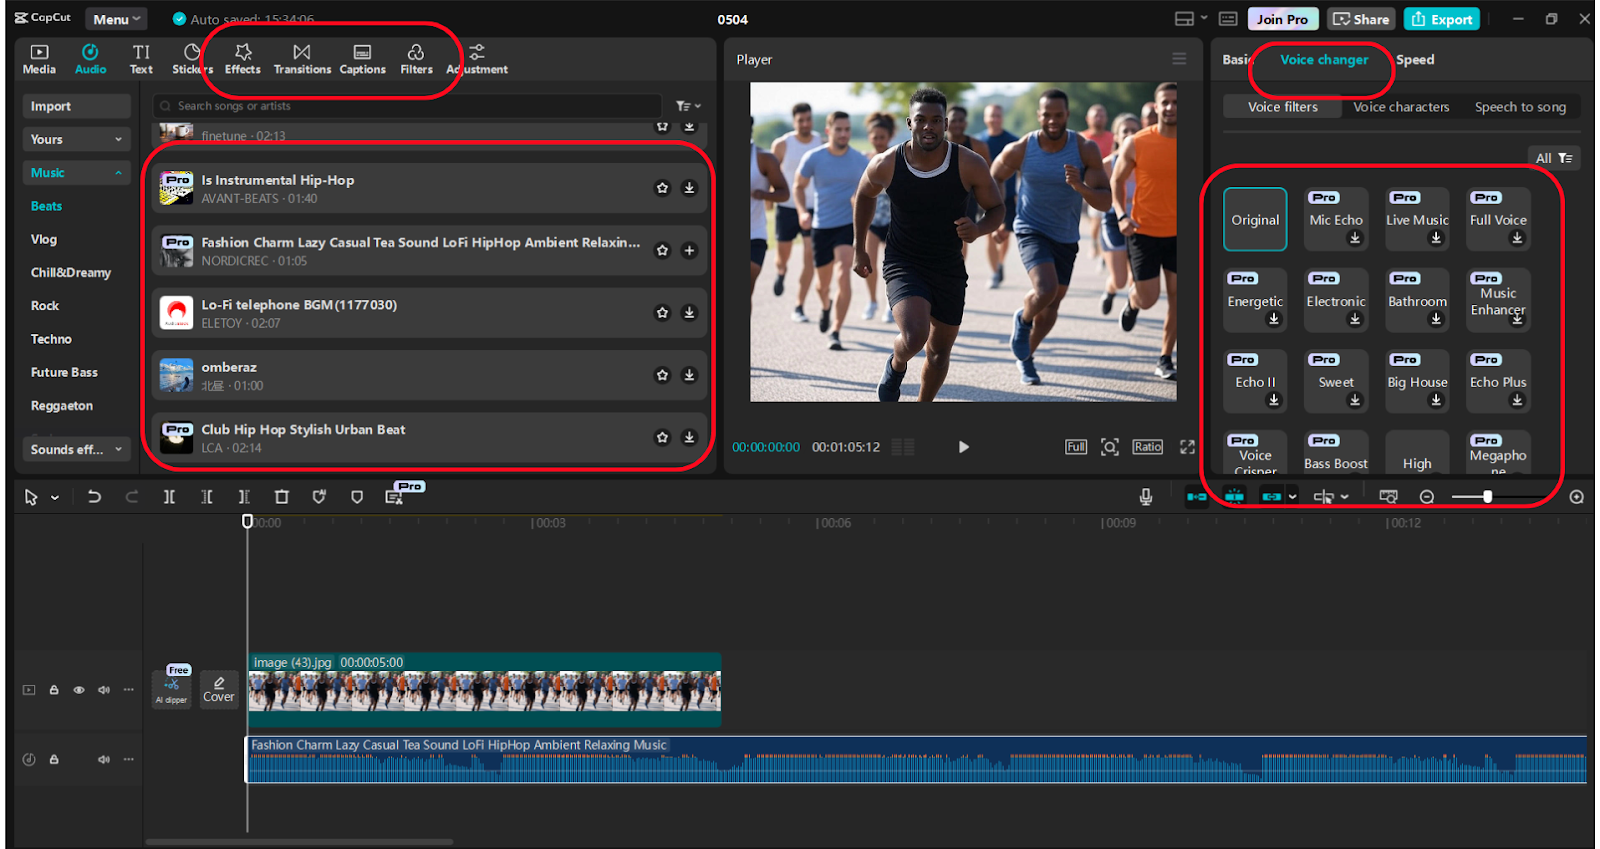Add Fashion Charm track with plus icon
Image resolution: width=1600 pixels, height=849 pixels.
689,250
